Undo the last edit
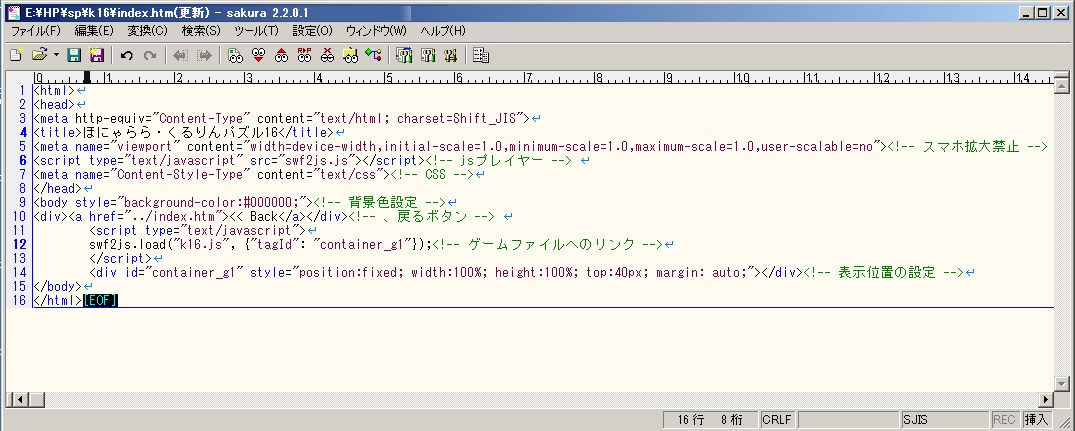 tap(127, 56)
